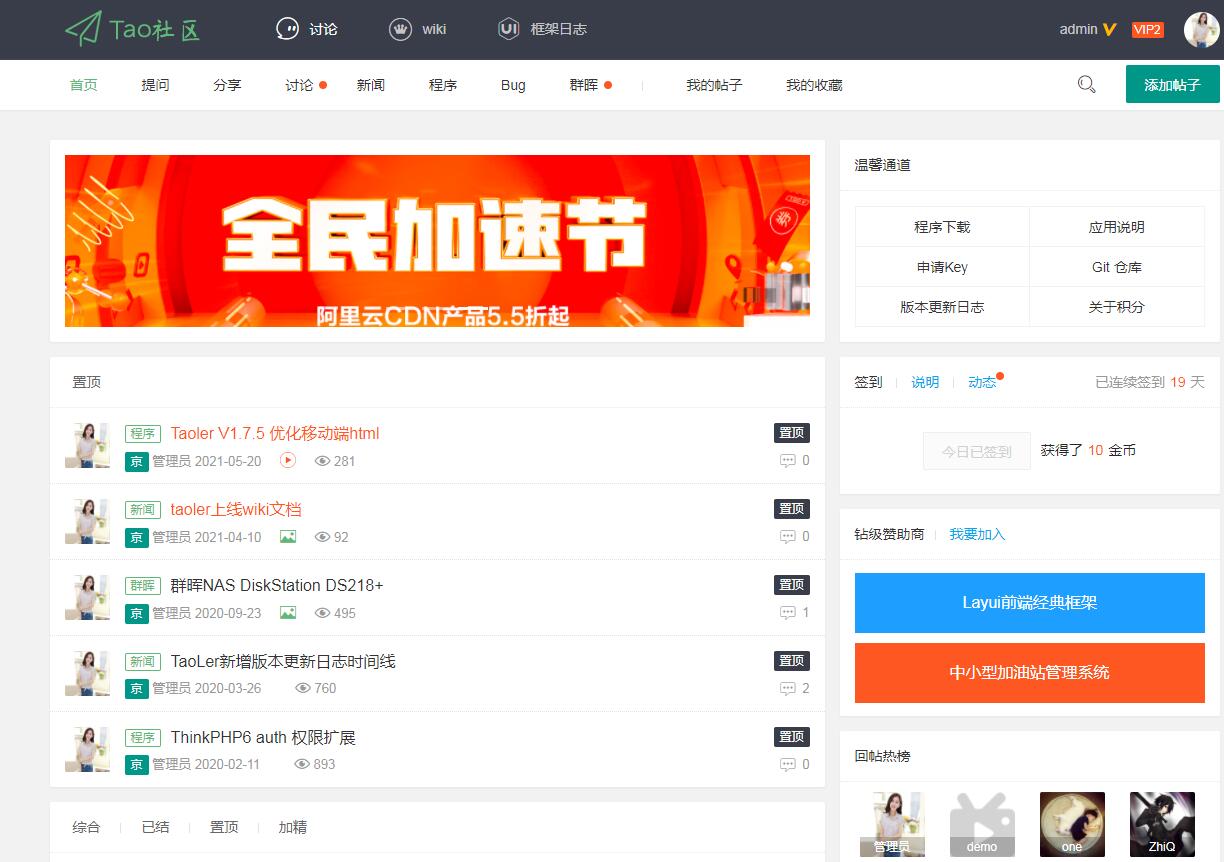Select the 已结 filter tab
1224x862 pixels.
coord(155,827)
